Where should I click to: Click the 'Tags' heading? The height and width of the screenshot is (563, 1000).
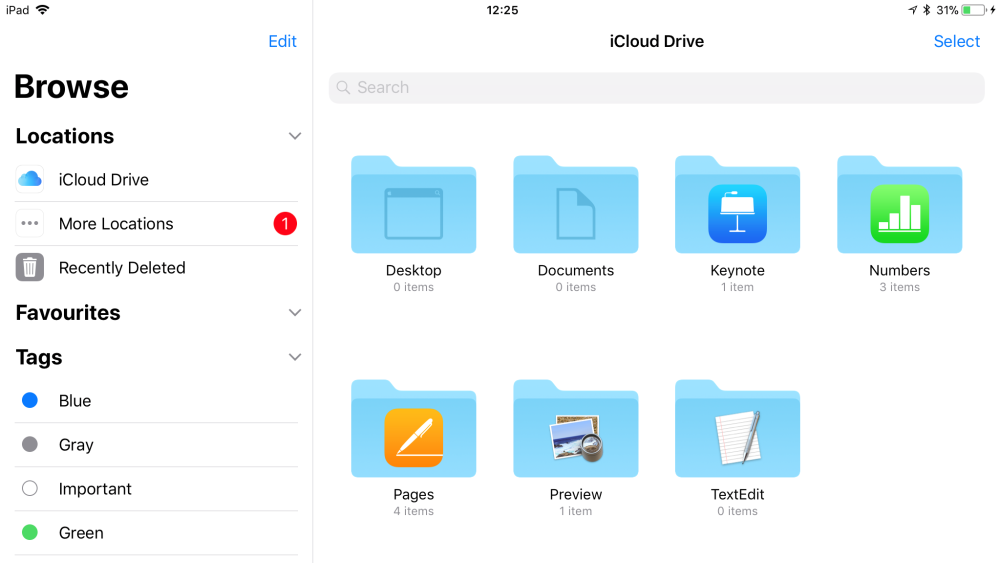39,358
